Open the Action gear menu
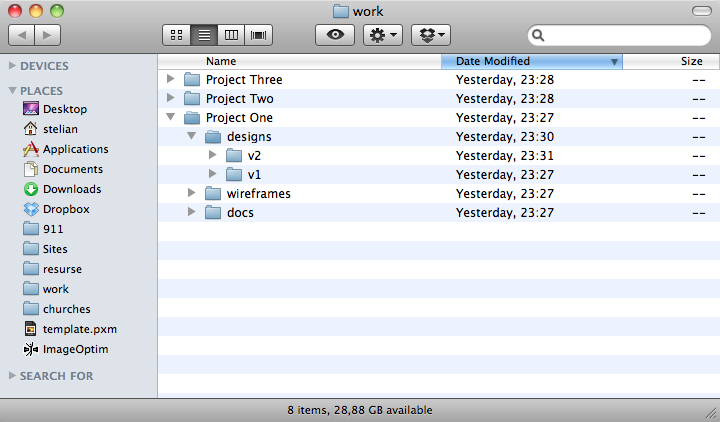This screenshot has height=422, width=720. point(383,35)
